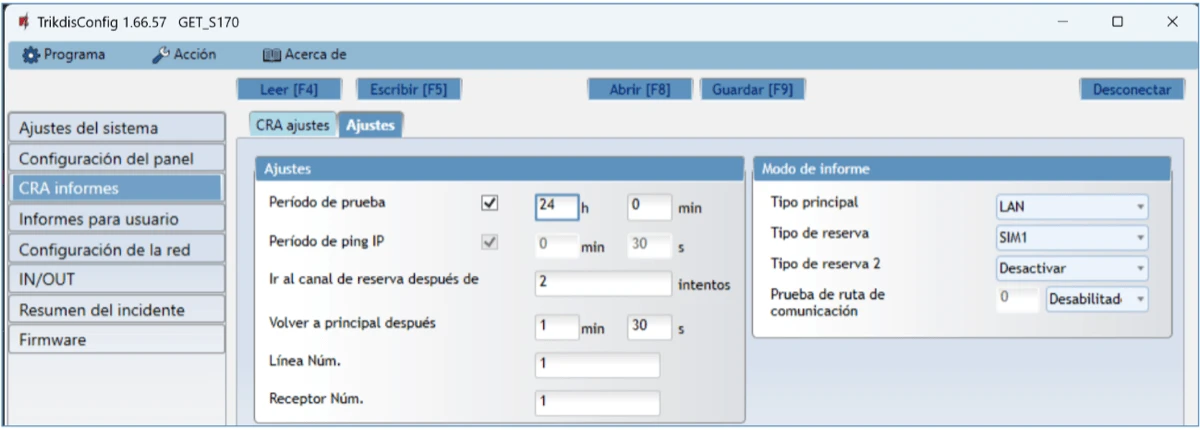The image size is (1200, 430).
Task: Open the Acción menu
Action: tap(184, 55)
